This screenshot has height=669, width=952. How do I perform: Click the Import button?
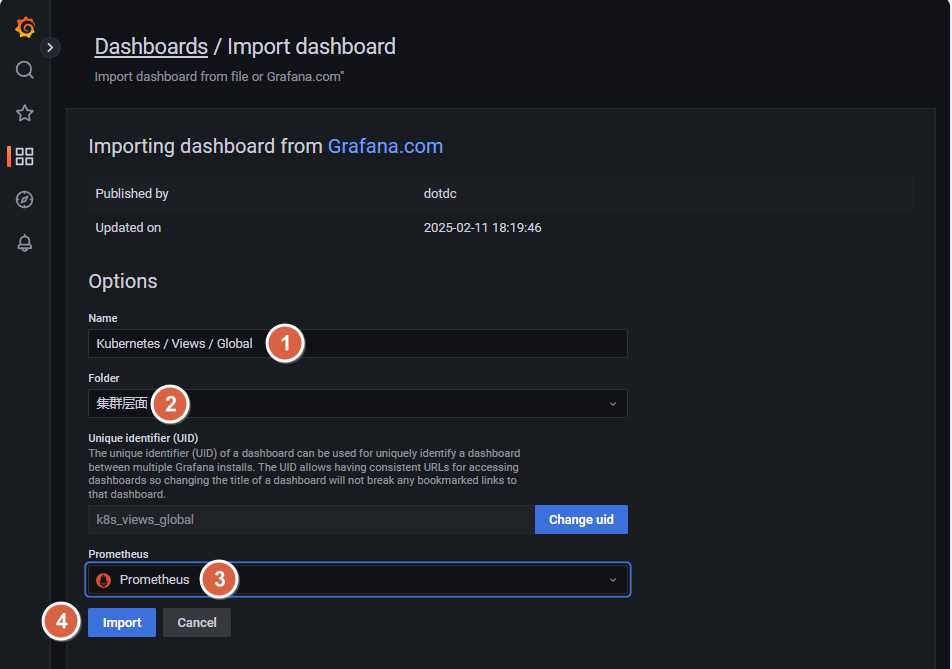(x=121, y=623)
